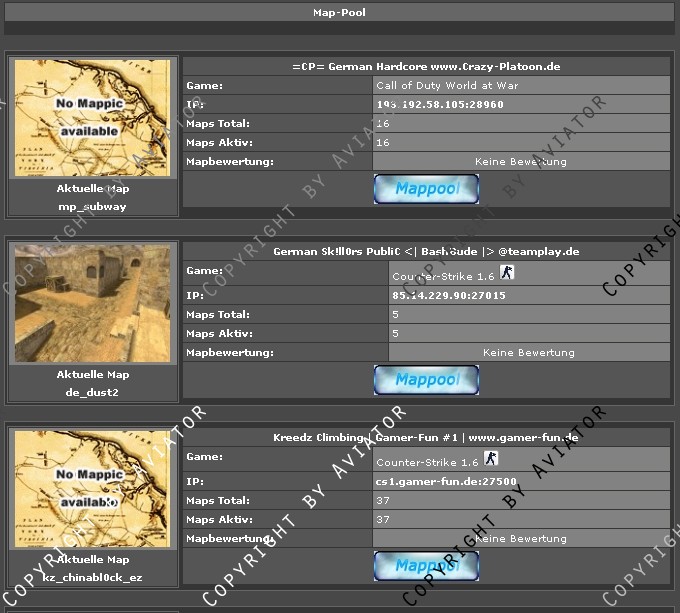This screenshot has height=613, width=680.
Task: Select the Map-Pool header bar
Action: (x=339, y=13)
